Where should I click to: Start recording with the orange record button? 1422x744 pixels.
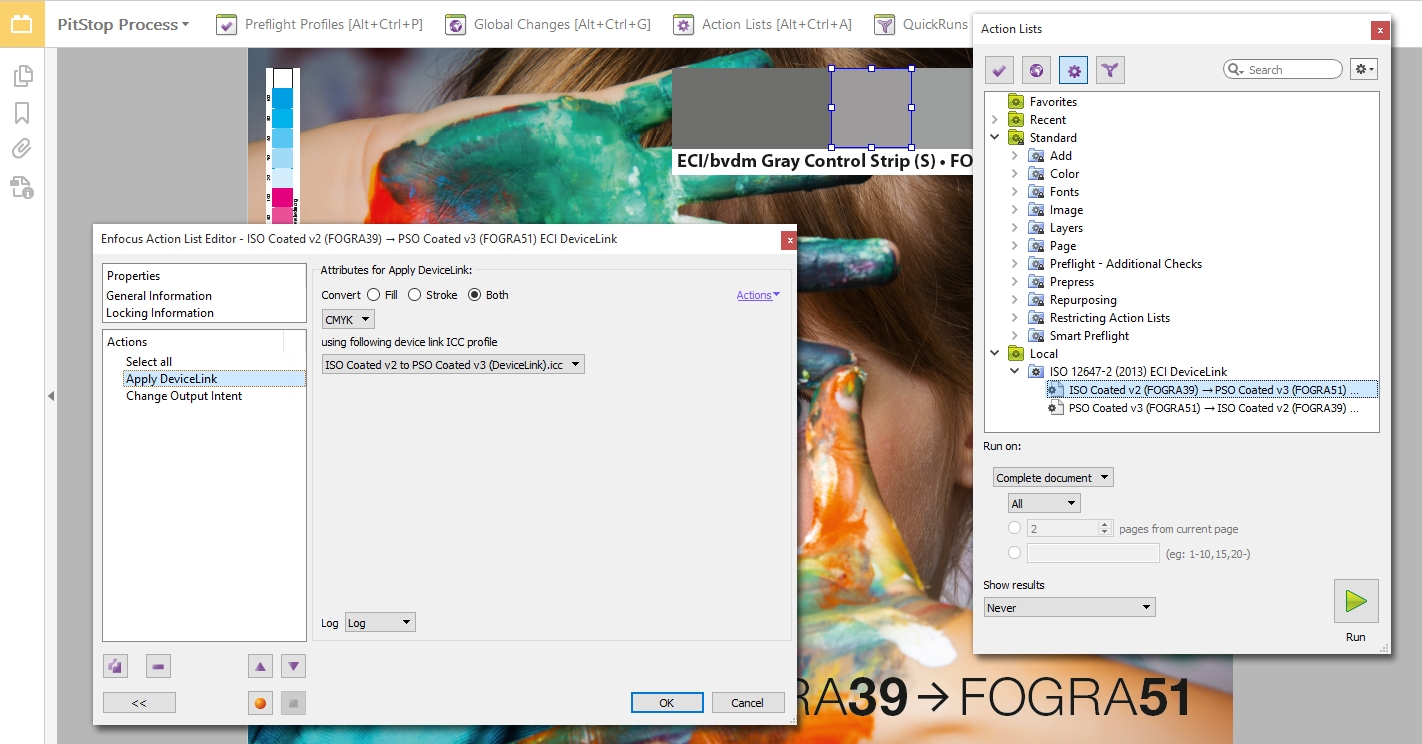pos(261,703)
